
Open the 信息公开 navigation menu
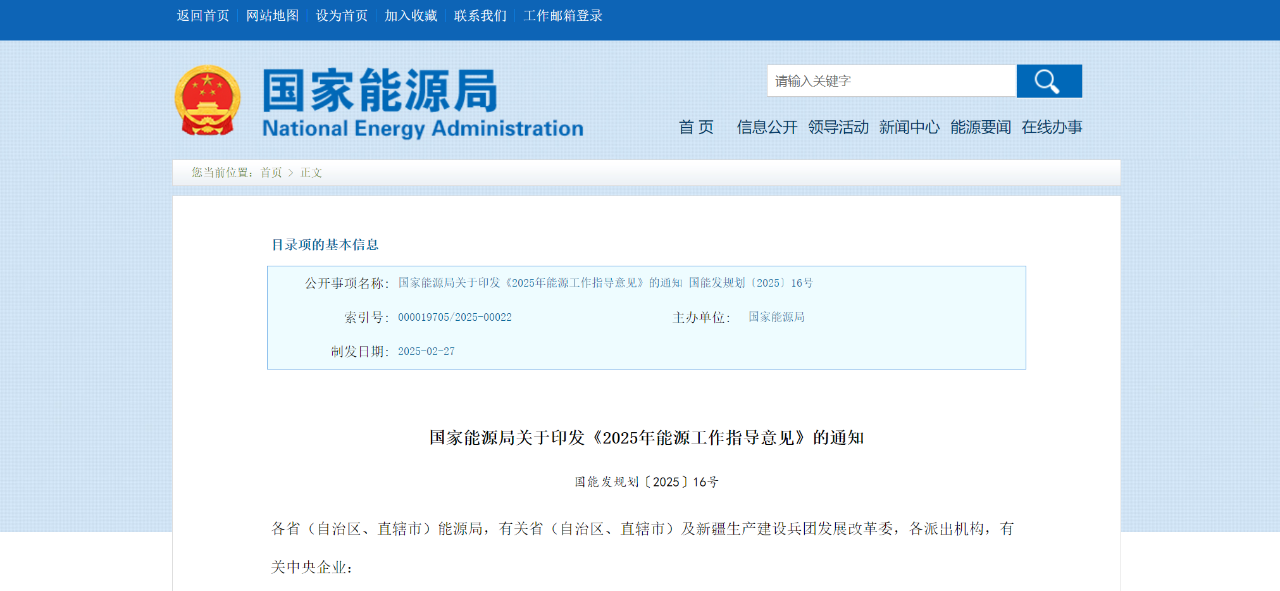pos(767,127)
